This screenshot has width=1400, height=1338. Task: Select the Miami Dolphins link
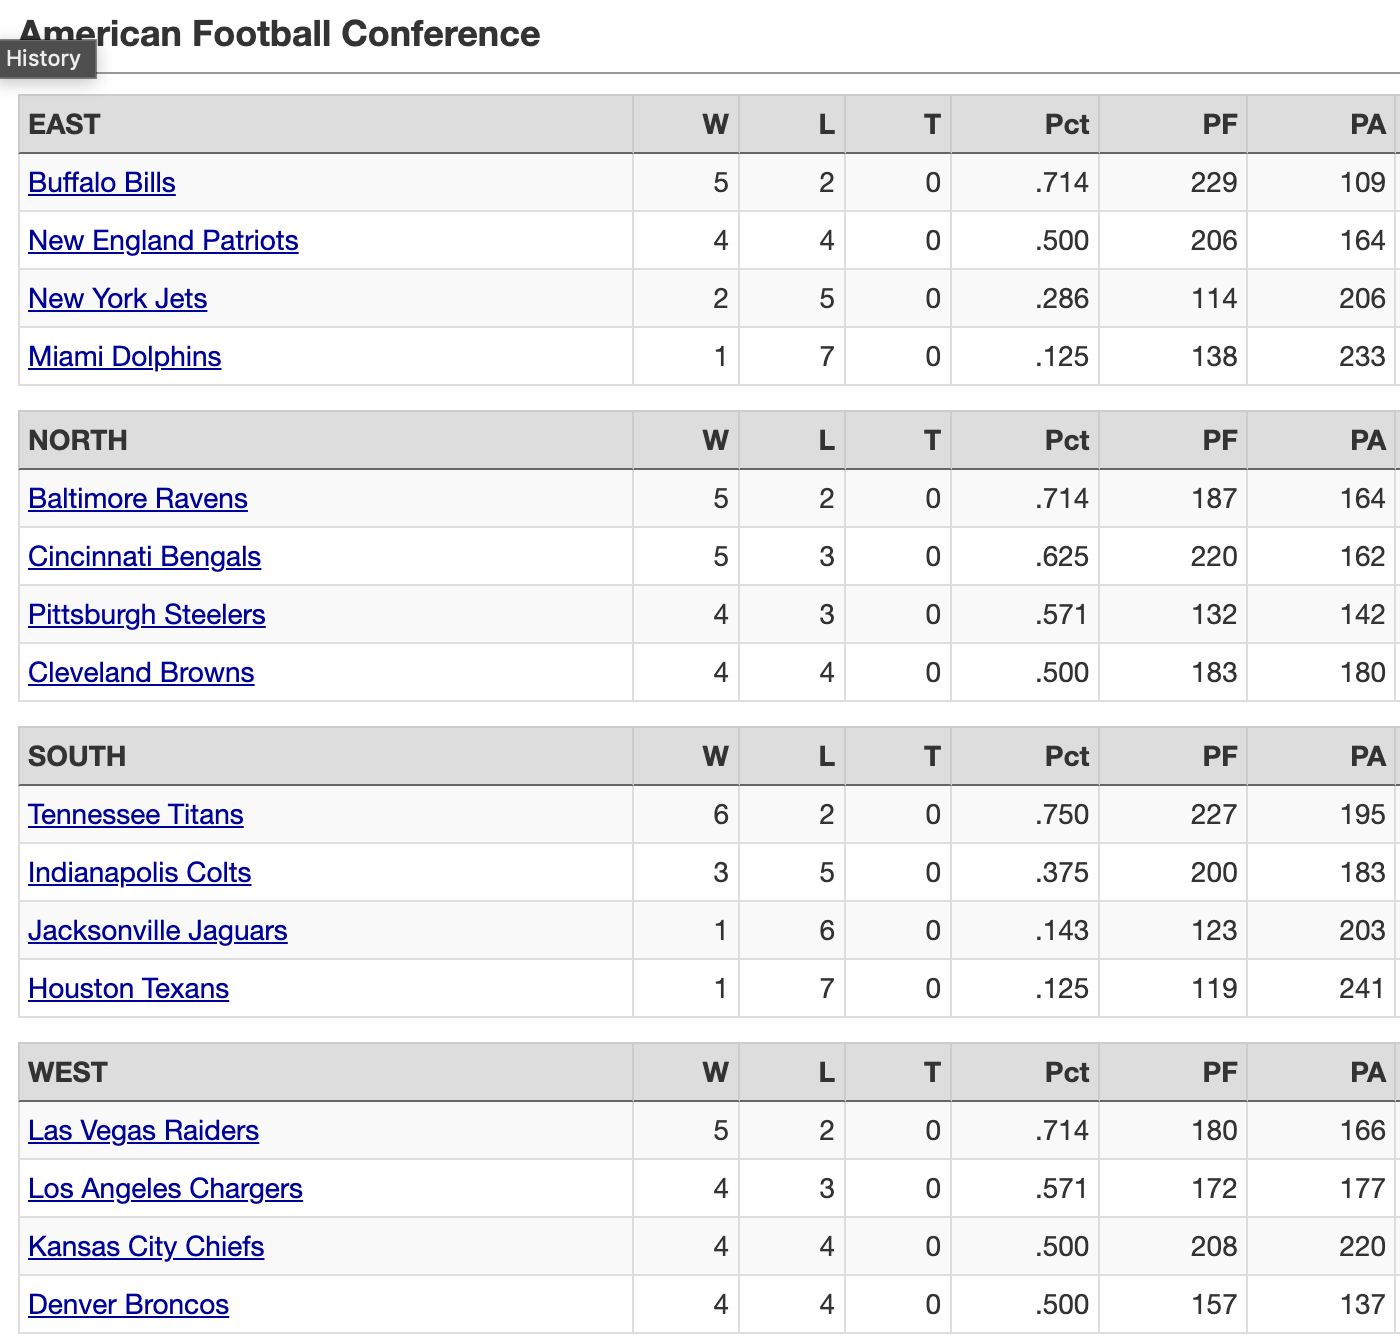click(125, 357)
